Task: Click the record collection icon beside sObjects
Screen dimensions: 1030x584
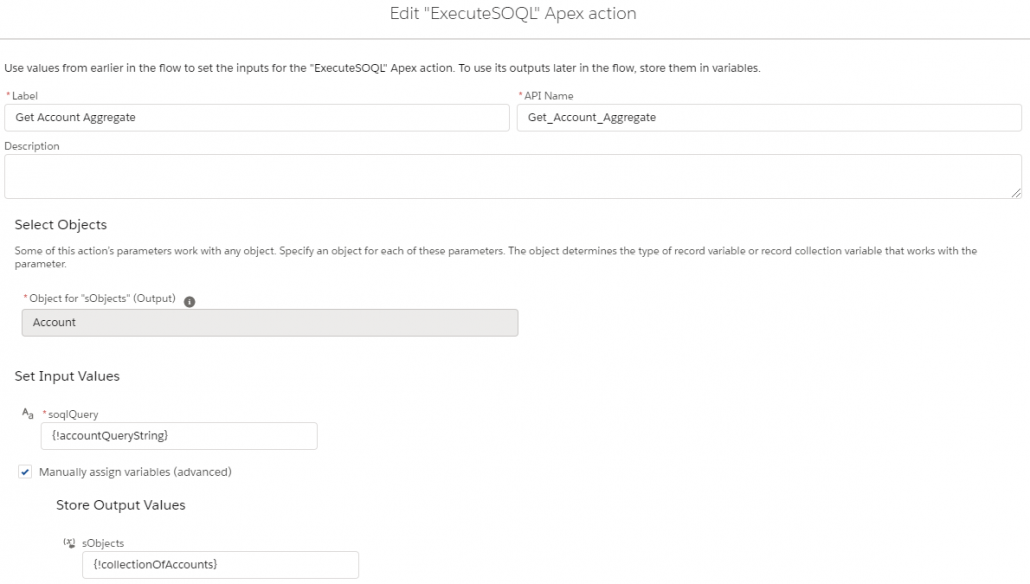Action: [68, 542]
